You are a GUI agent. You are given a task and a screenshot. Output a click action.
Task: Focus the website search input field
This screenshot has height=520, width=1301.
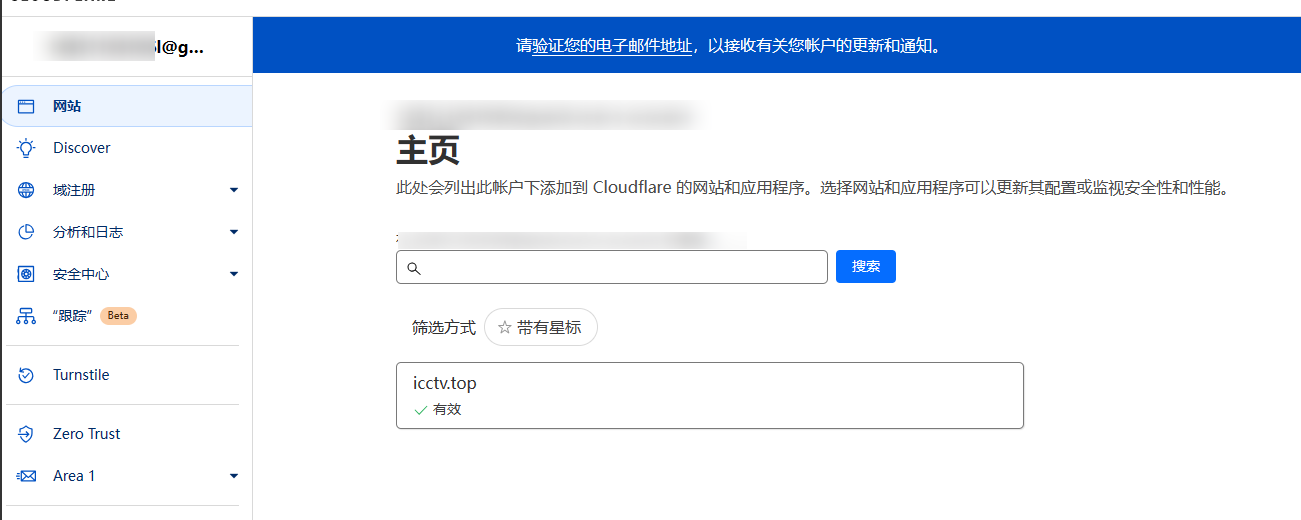pos(620,267)
